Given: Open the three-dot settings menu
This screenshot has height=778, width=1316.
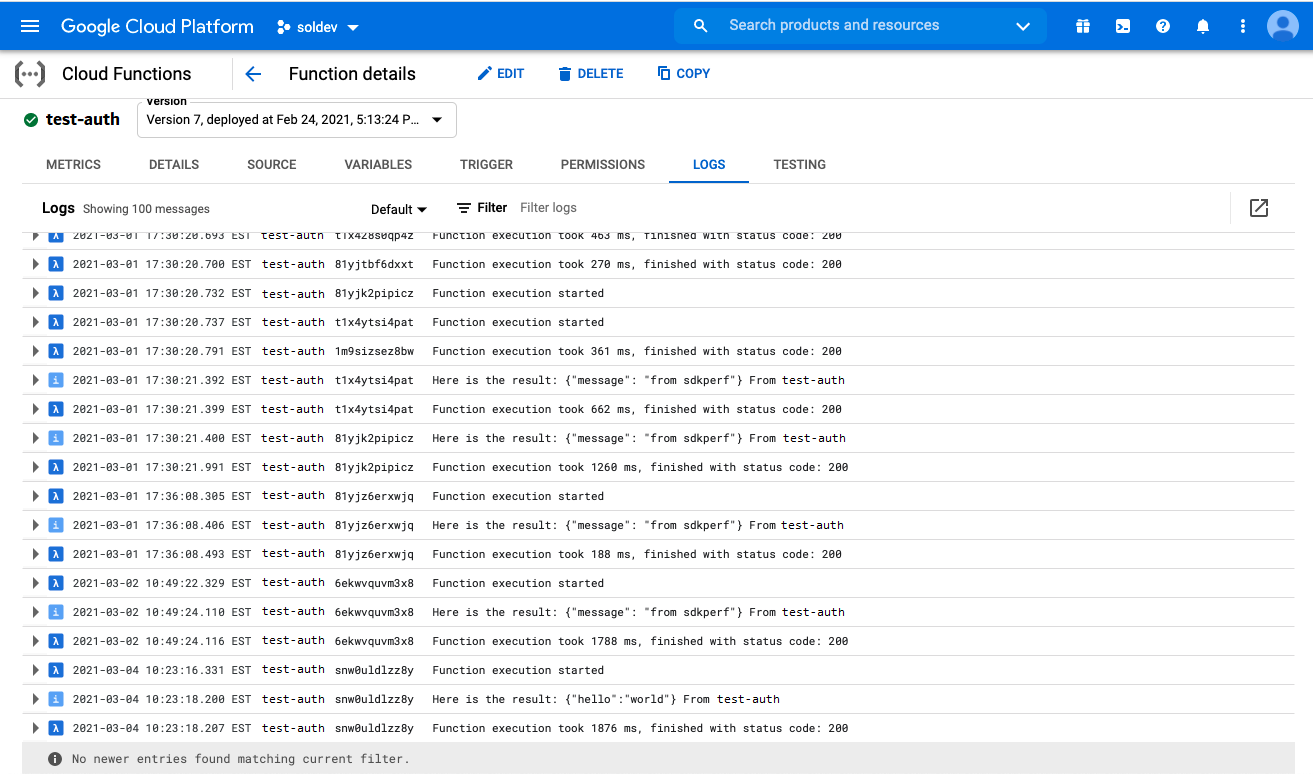Looking at the screenshot, I should point(1243,26).
